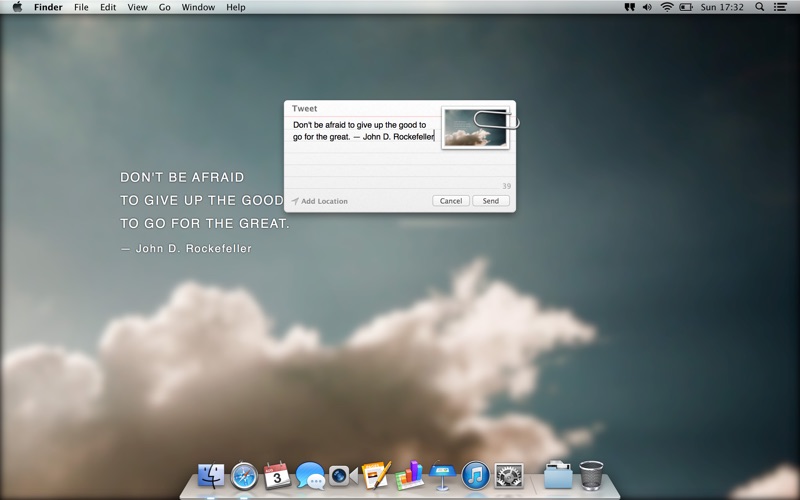800x500 pixels.
Task: Launch Safari from the dock
Action: point(244,476)
